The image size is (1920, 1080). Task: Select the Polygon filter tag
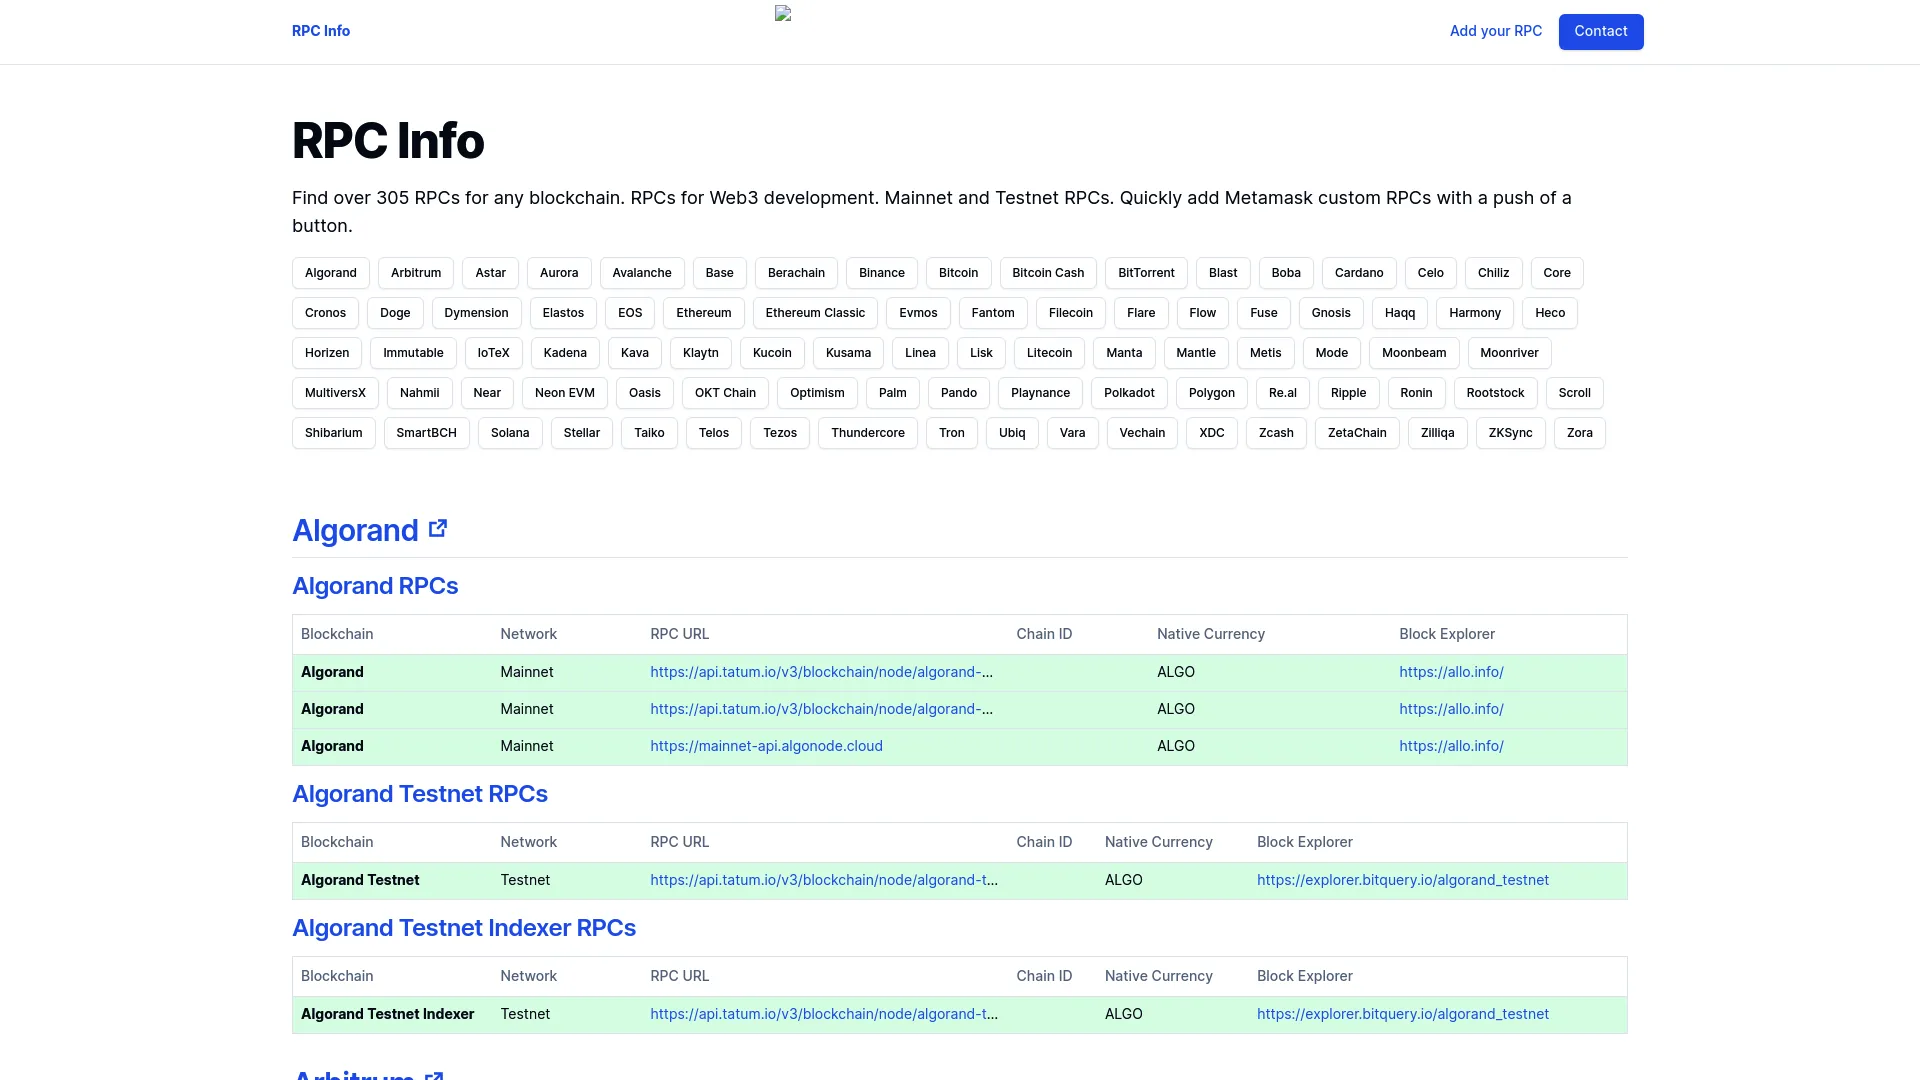(1211, 393)
